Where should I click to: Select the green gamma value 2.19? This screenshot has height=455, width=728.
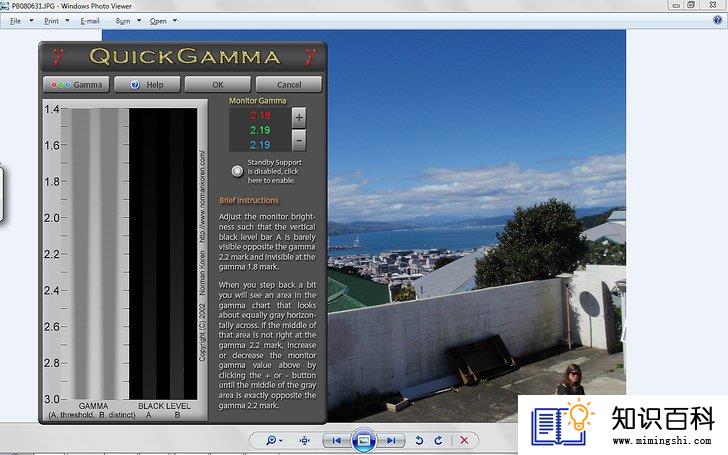(260, 130)
